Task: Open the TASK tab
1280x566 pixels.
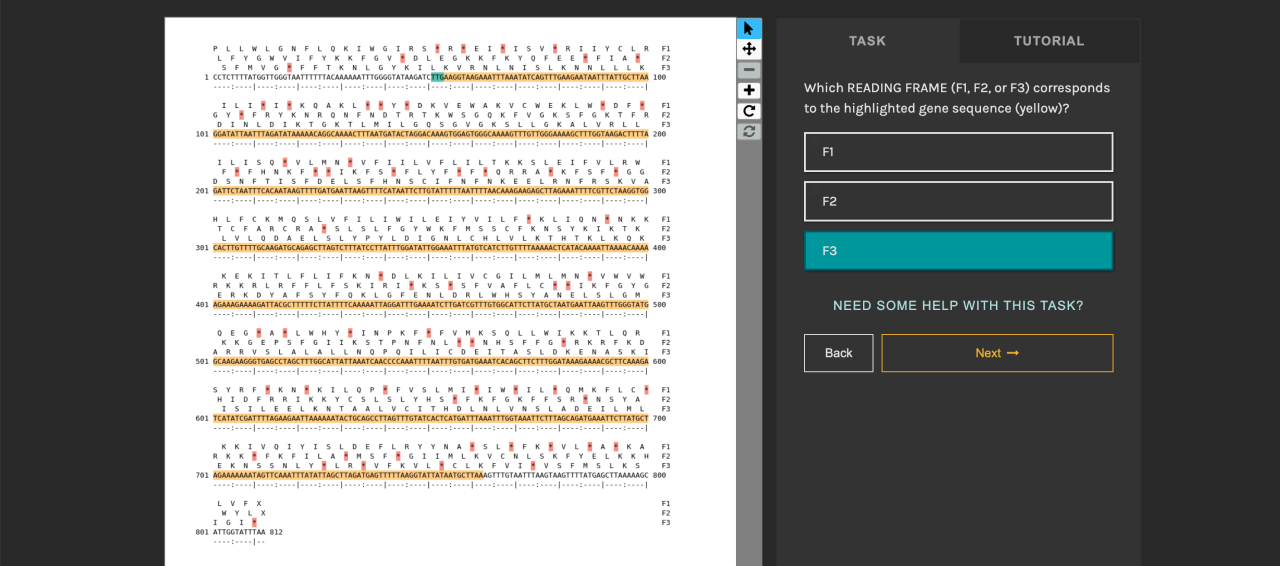Action: [x=867, y=41]
